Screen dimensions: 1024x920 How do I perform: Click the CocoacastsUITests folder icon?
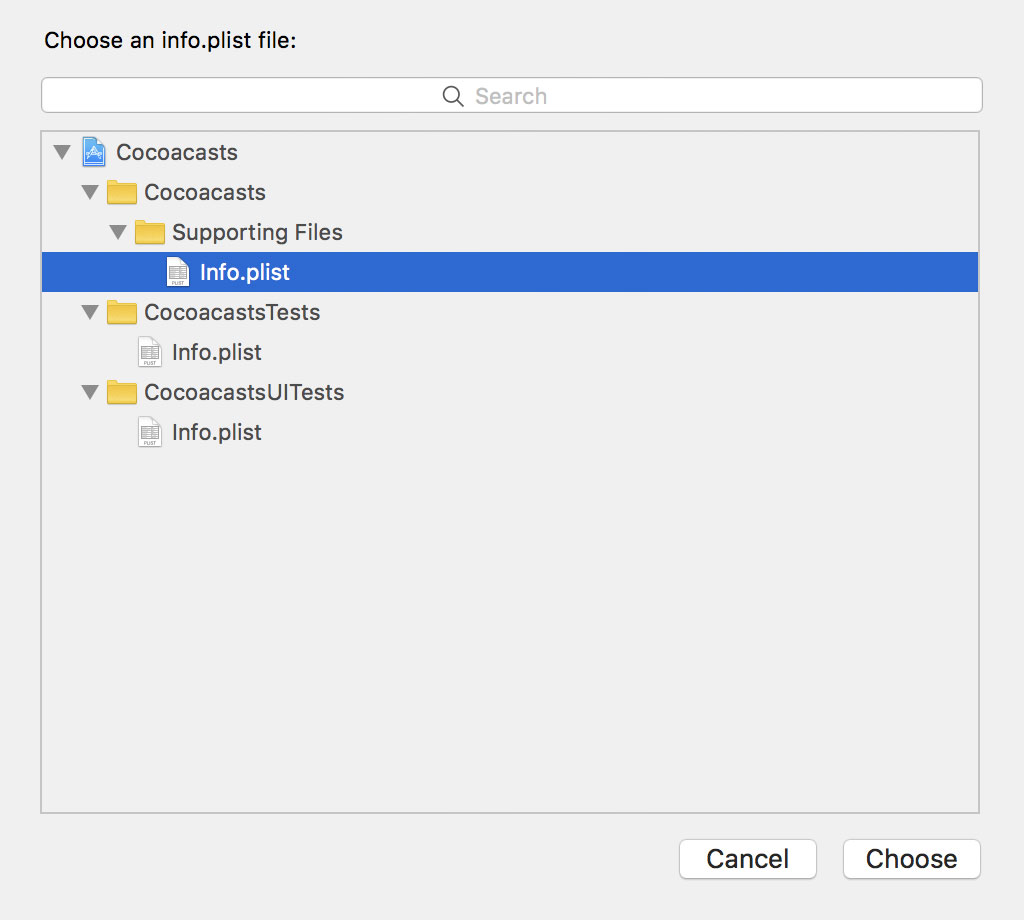121,392
